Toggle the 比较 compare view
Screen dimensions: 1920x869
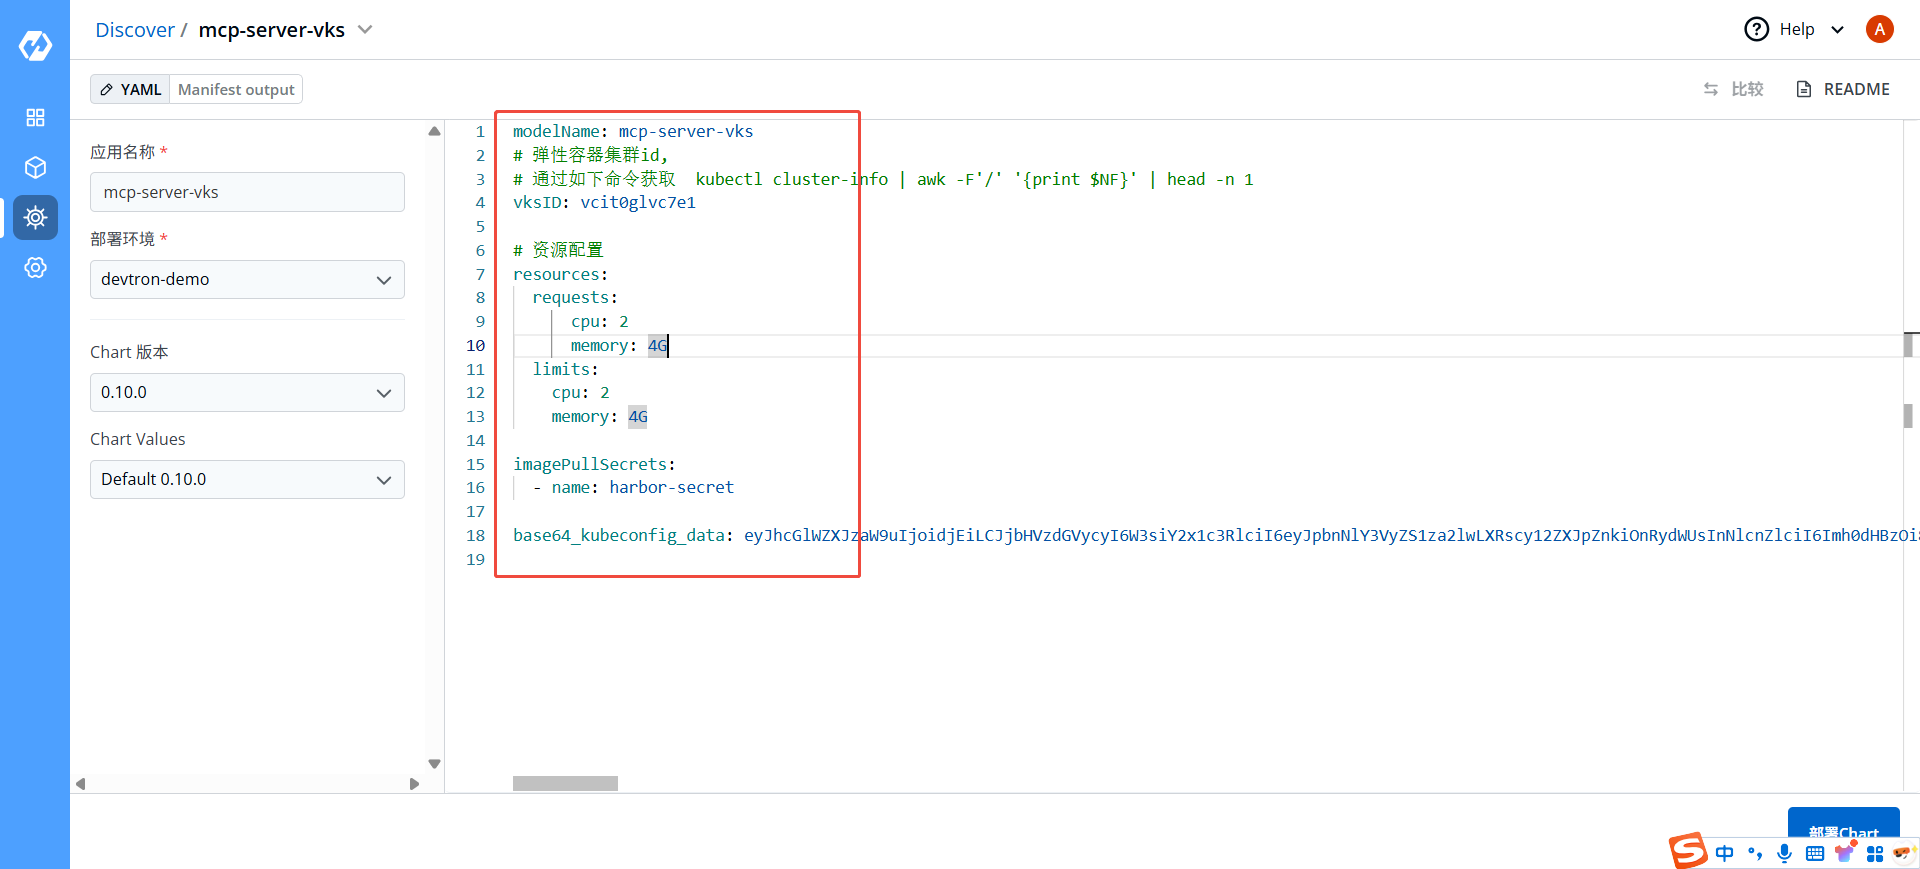(1734, 89)
